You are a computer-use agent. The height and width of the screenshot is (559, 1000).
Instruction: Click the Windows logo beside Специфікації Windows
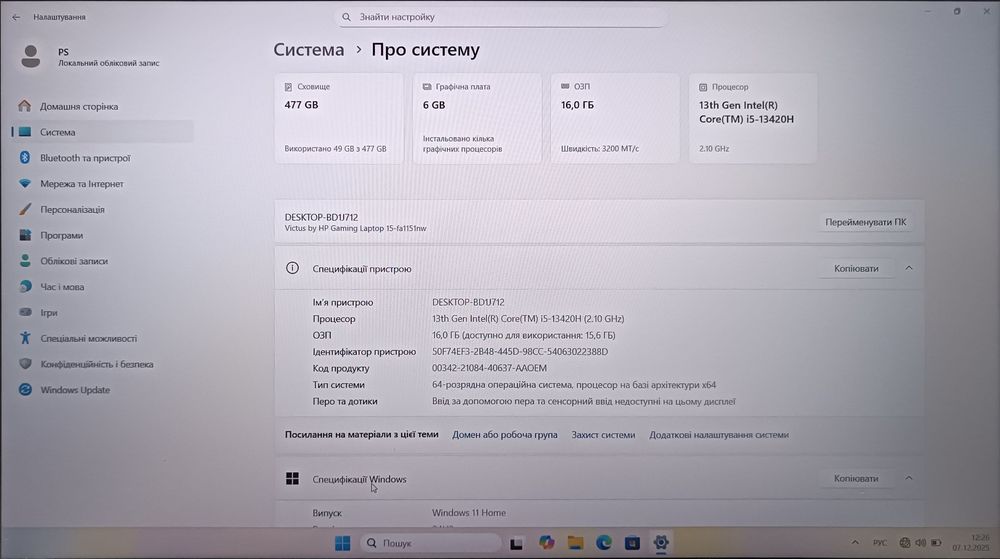tap(292, 479)
